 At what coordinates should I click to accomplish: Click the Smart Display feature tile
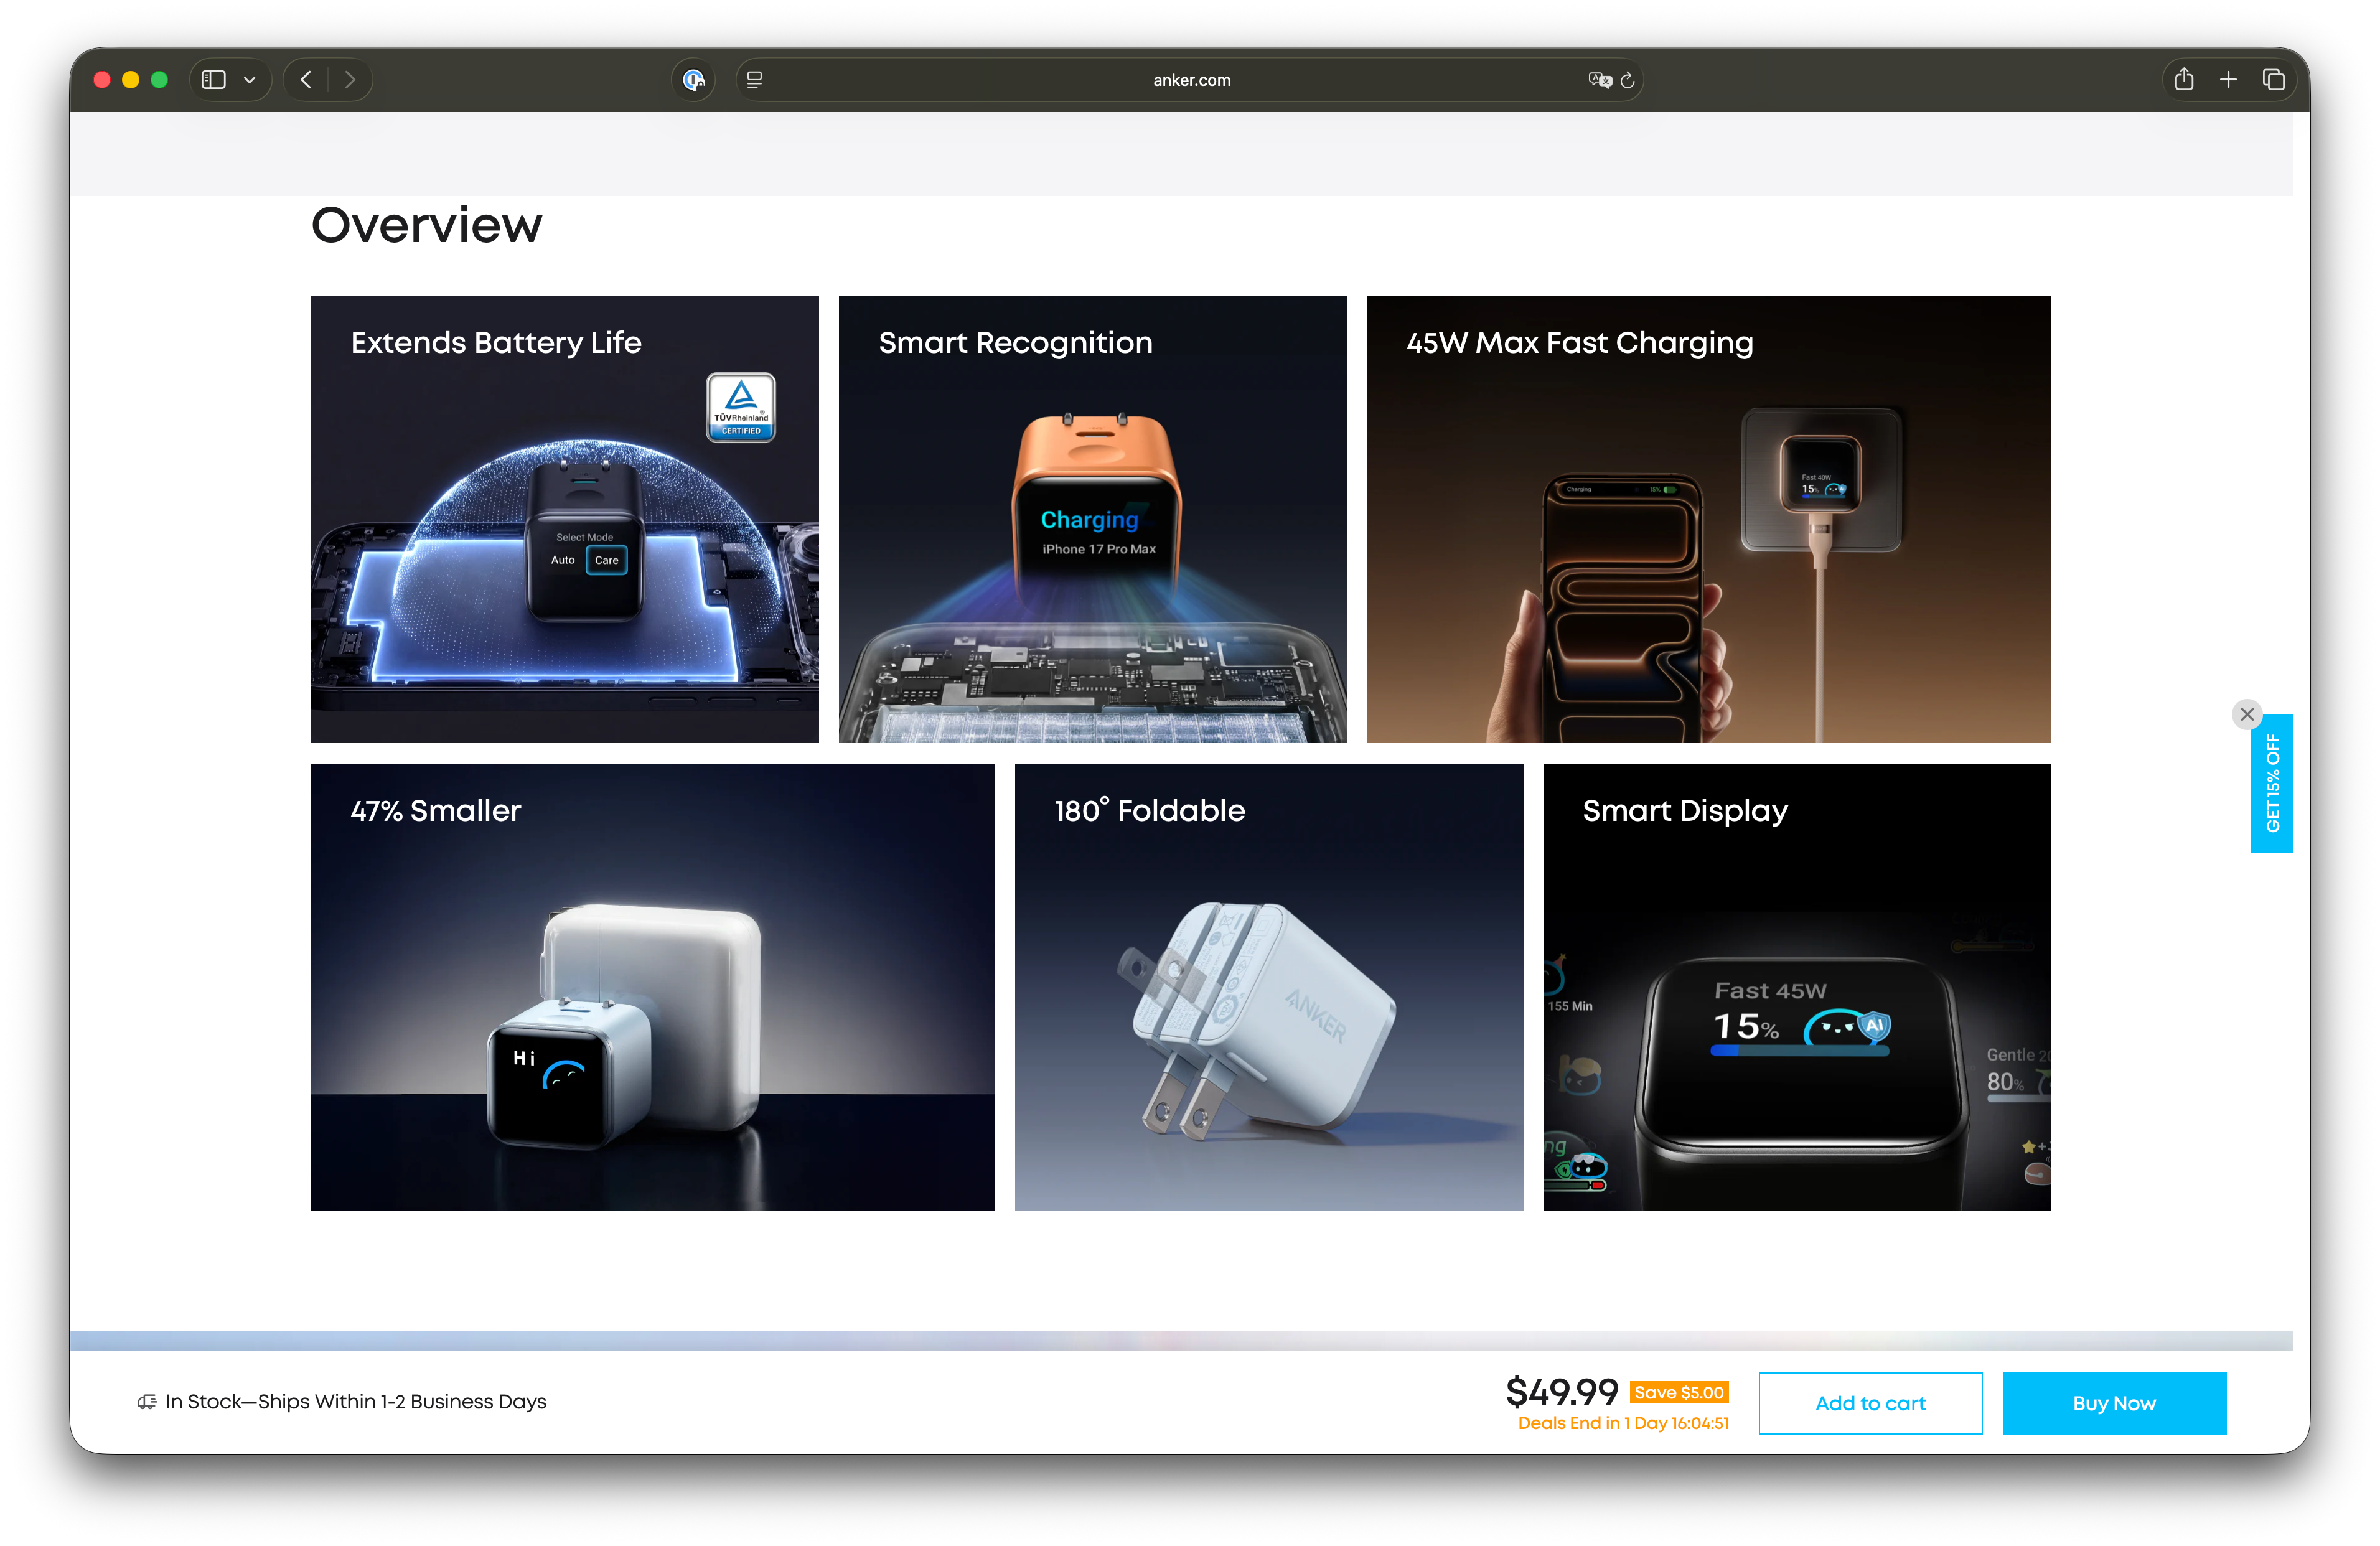tap(1796, 987)
